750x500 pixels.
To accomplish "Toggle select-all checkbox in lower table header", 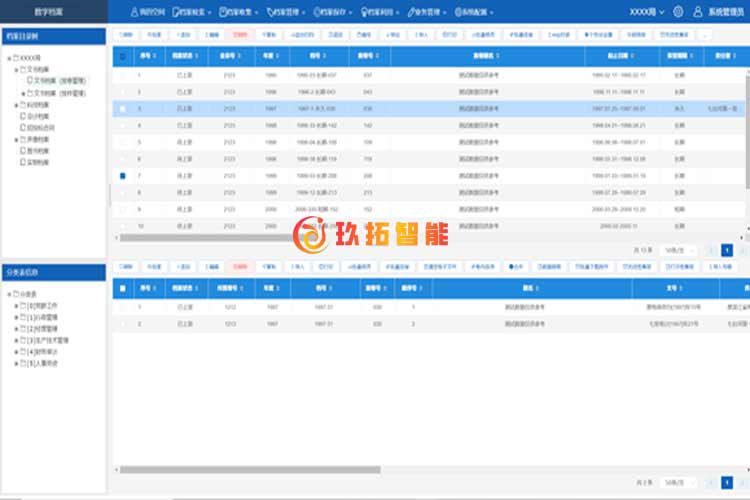I will [123, 289].
